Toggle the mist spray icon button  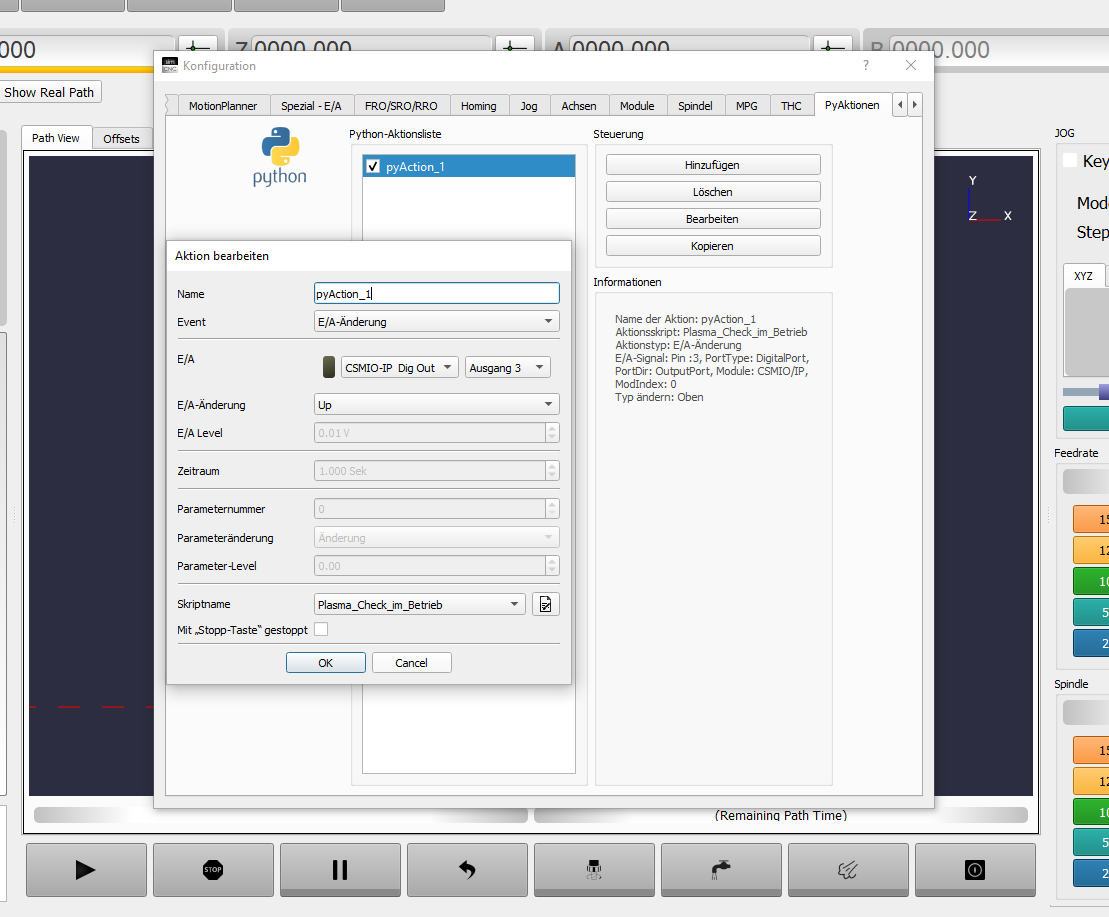(848, 870)
